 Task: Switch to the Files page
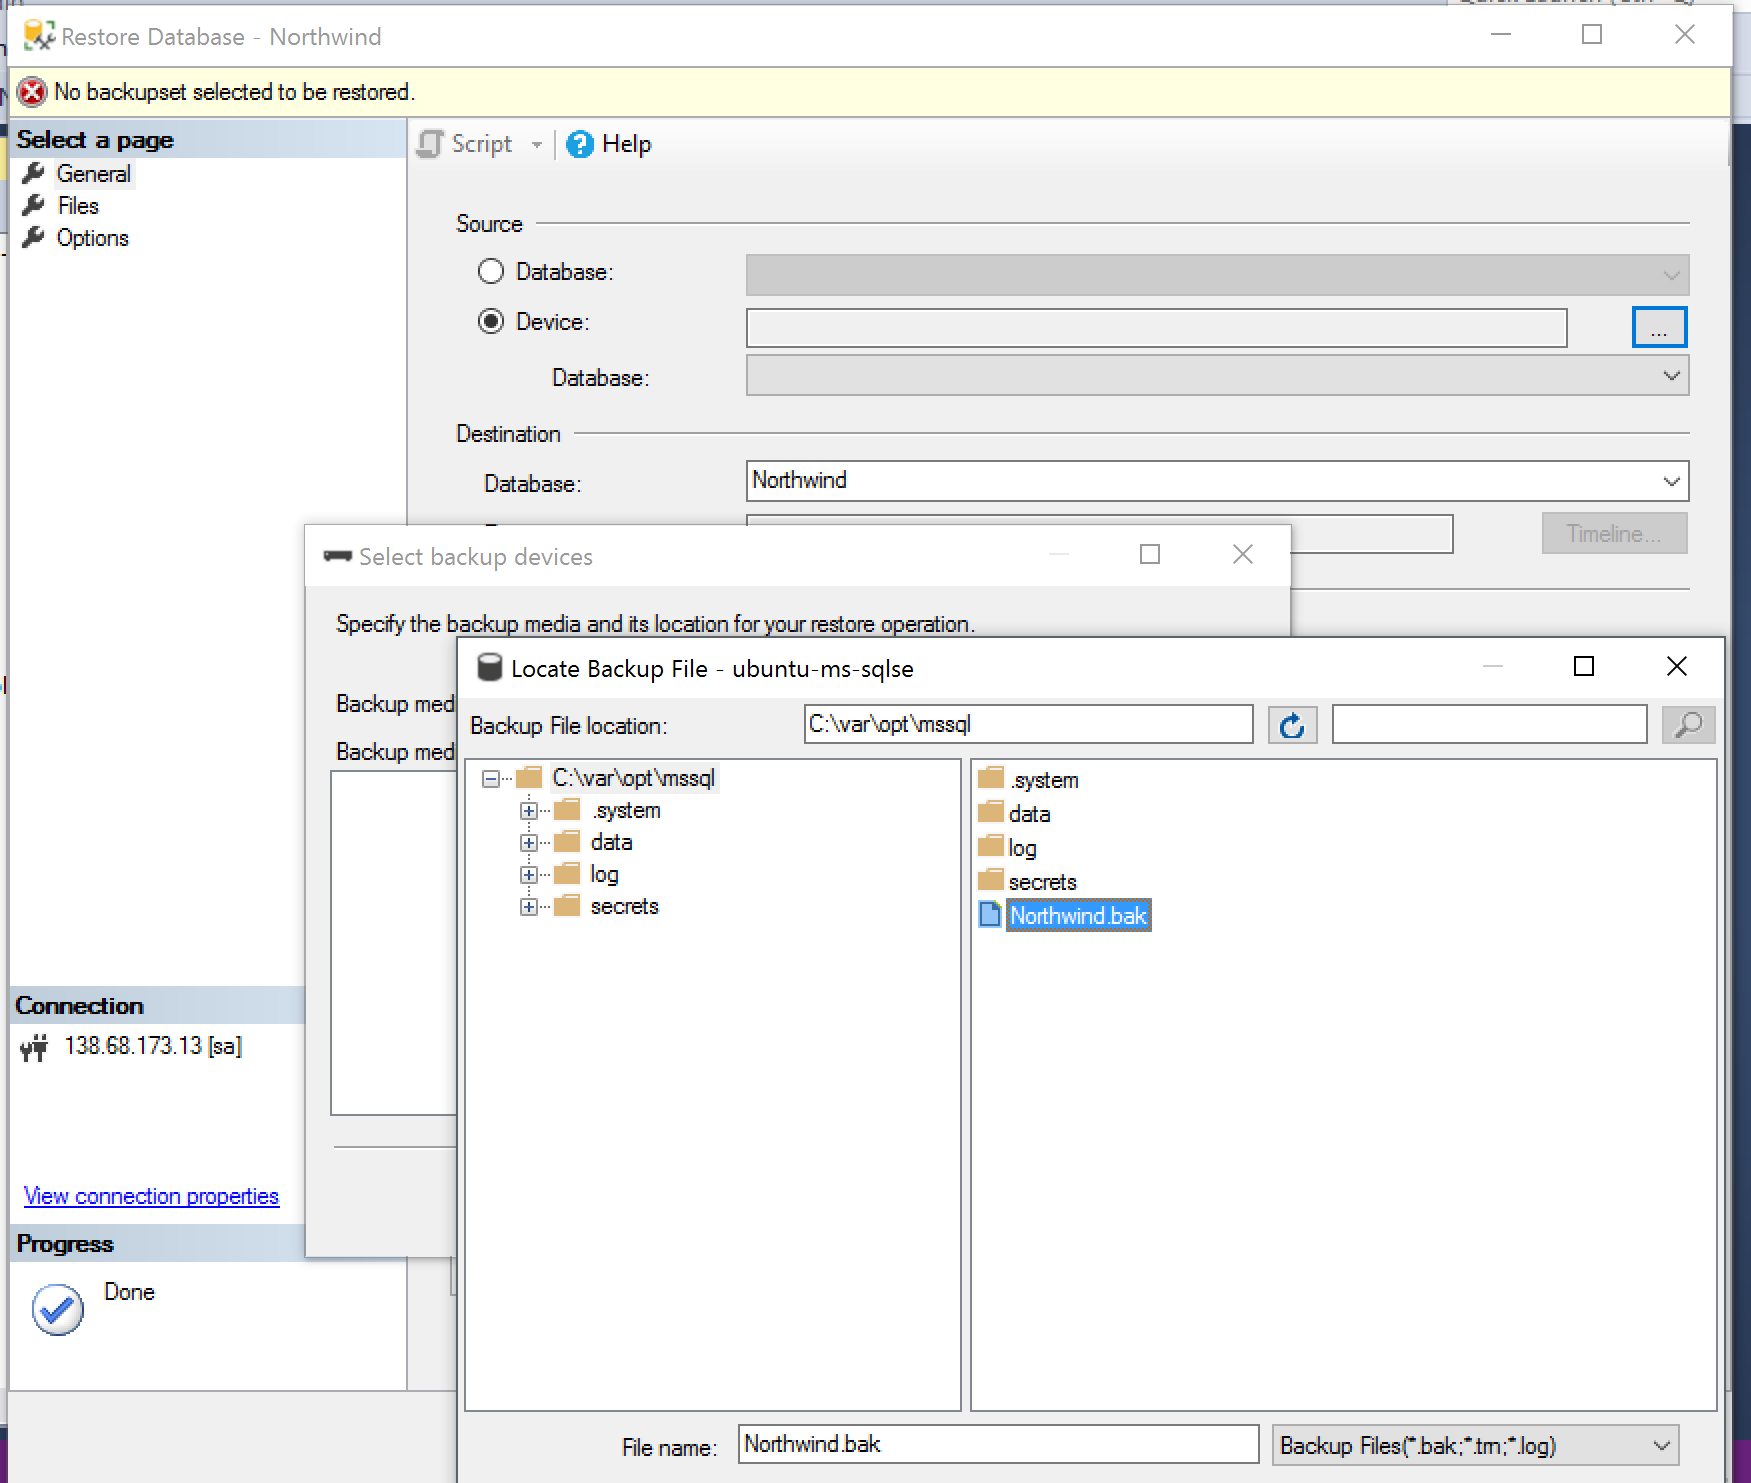coord(78,206)
